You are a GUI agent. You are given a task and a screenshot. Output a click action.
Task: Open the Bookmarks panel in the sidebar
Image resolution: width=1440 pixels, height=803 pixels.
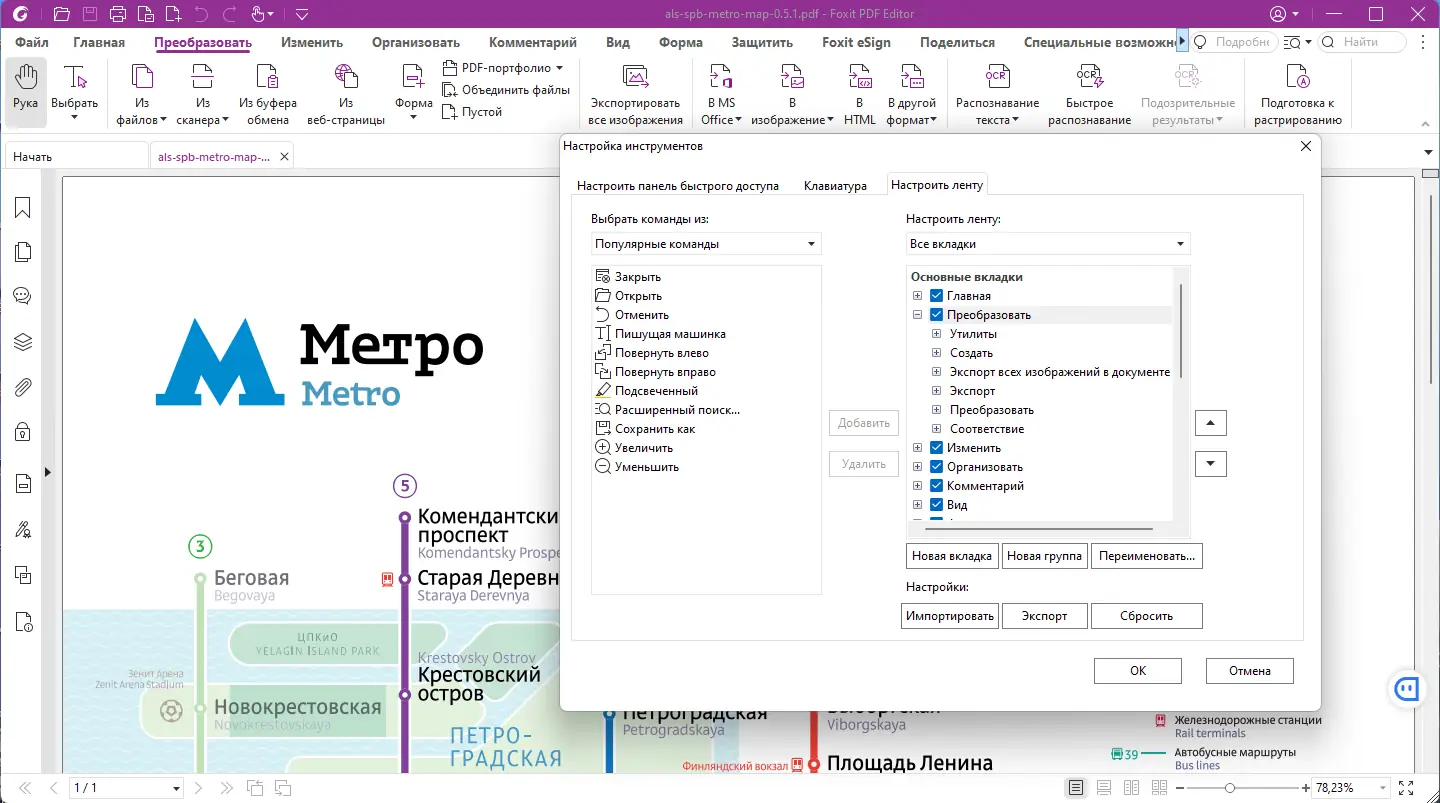pyautogui.click(x=22, y=207)
